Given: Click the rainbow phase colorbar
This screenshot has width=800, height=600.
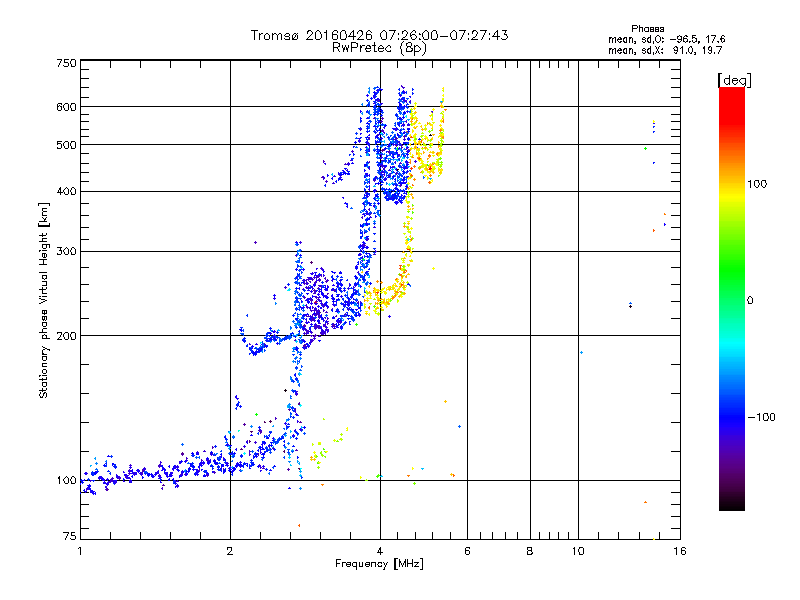Looking at the screenshot, I should 732,298.
